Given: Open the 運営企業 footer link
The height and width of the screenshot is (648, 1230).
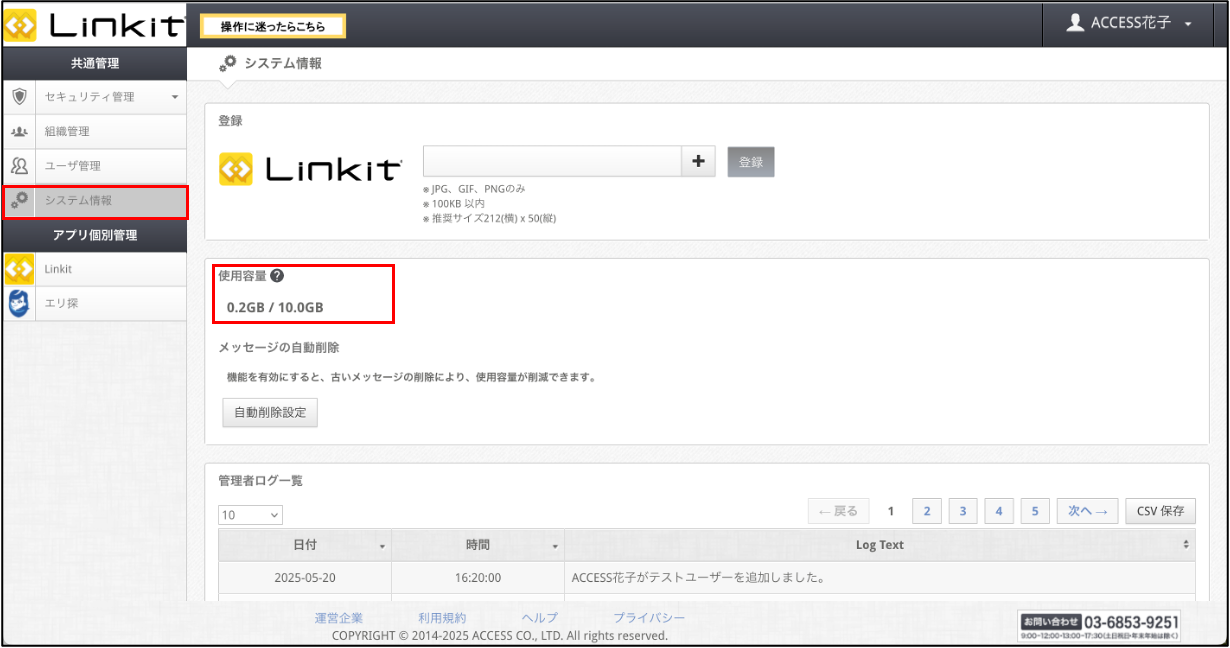Looking at the screenshot, I should click(339, 618).
